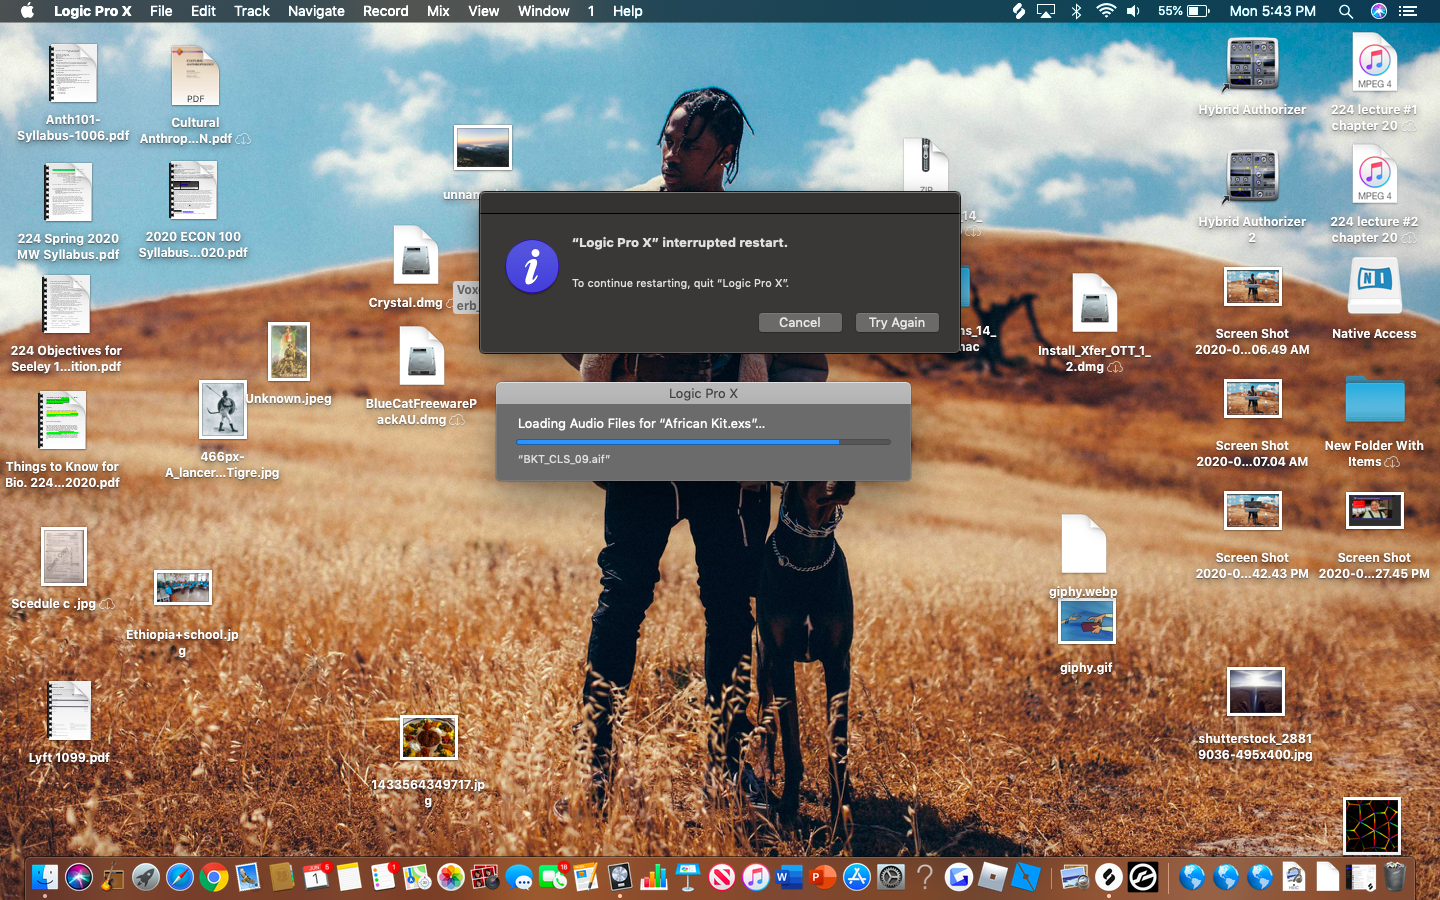Viewport: 1440px width, 900px height.
Task: Select the Hybrid Authorizer 2 desktop icon
Action: point(1252,176)
